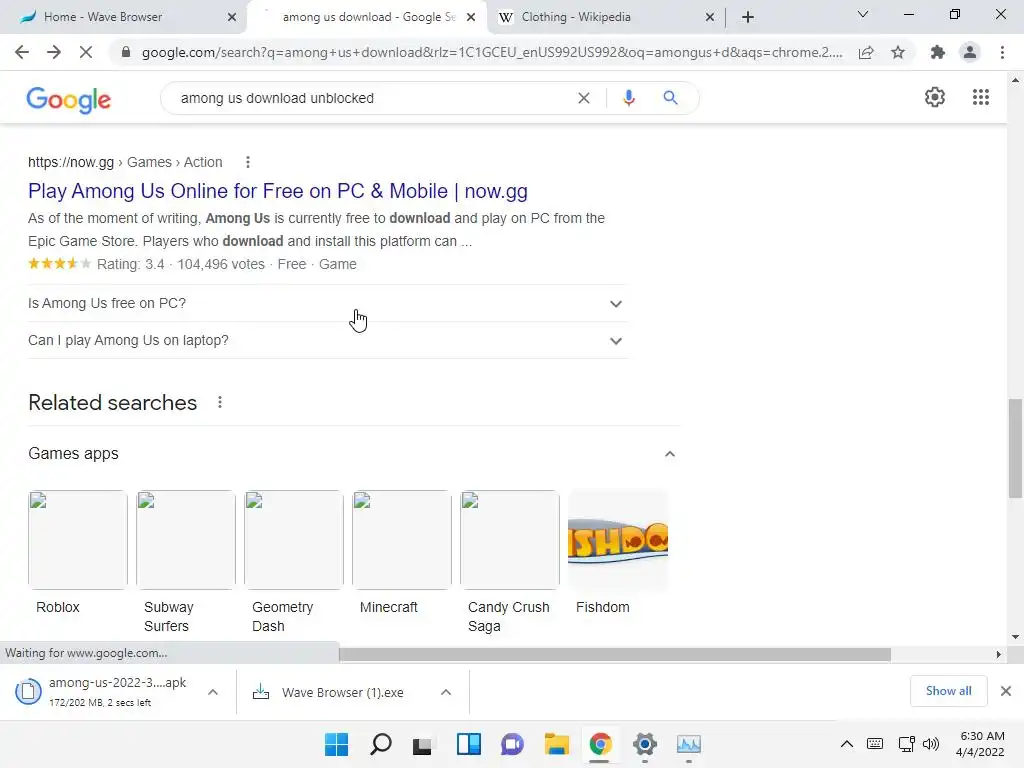Open a new browser tab
The width and height of the screenshot is (1024, 768).
pos(748,17)
